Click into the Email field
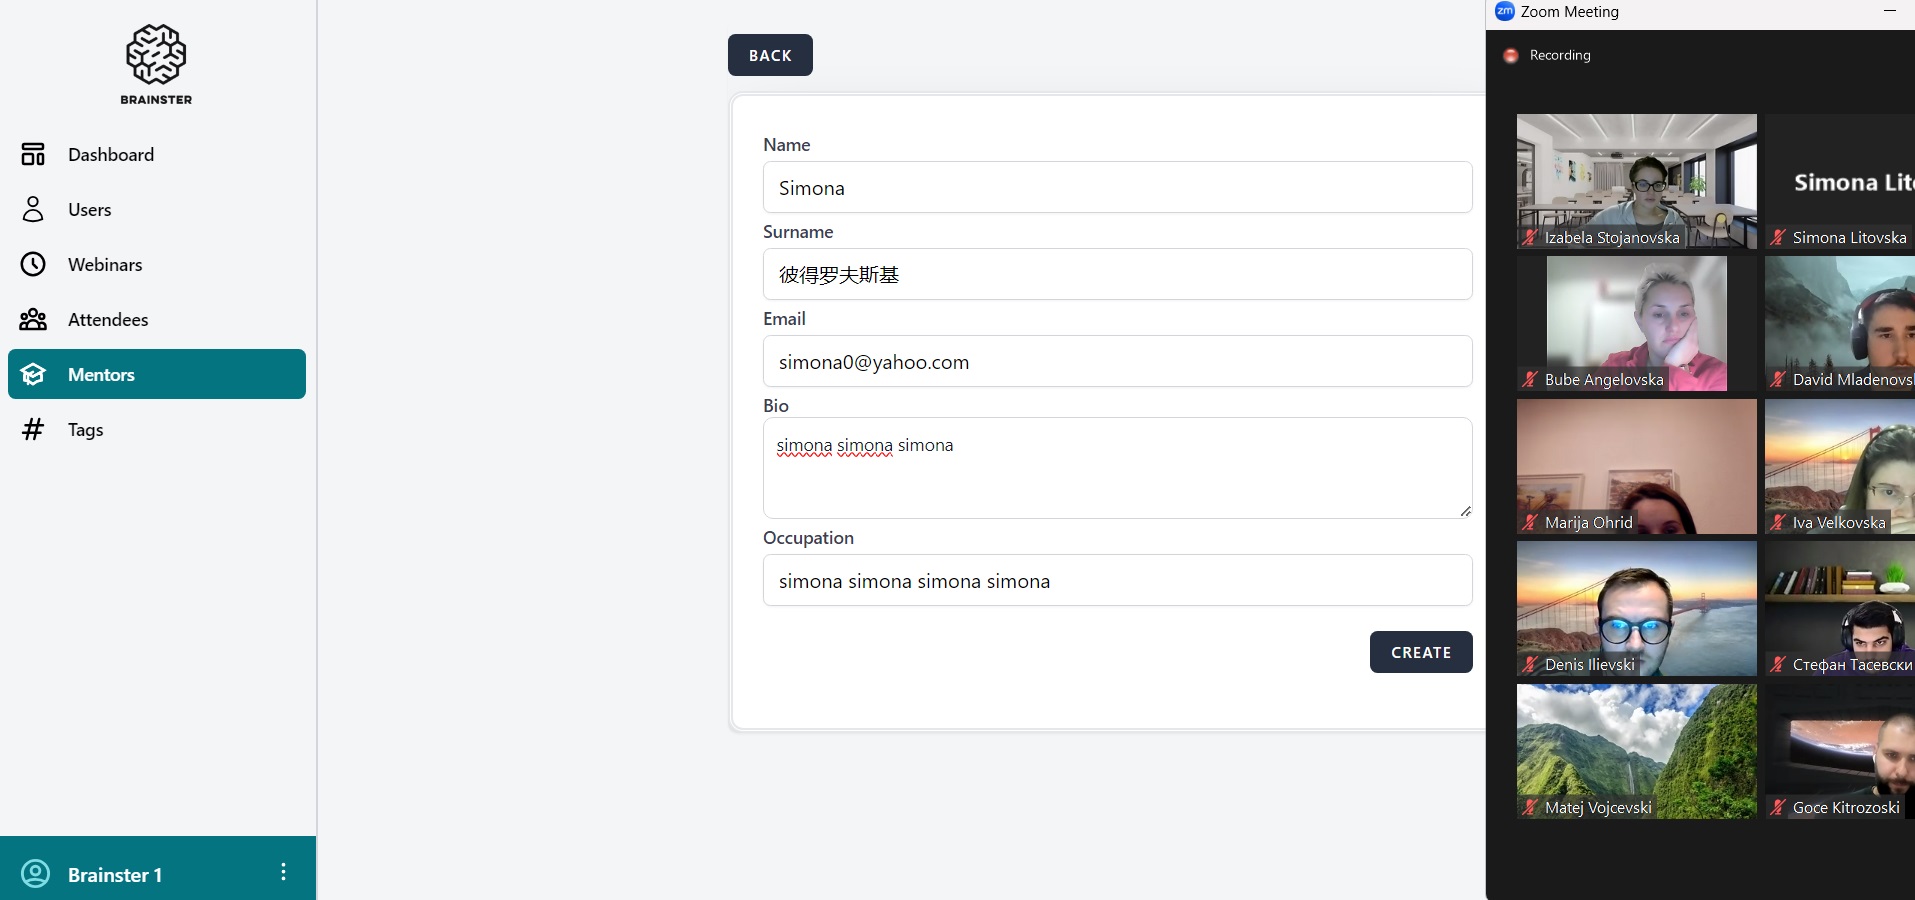The image size is (1915, 900). [x=1117, y=362]
